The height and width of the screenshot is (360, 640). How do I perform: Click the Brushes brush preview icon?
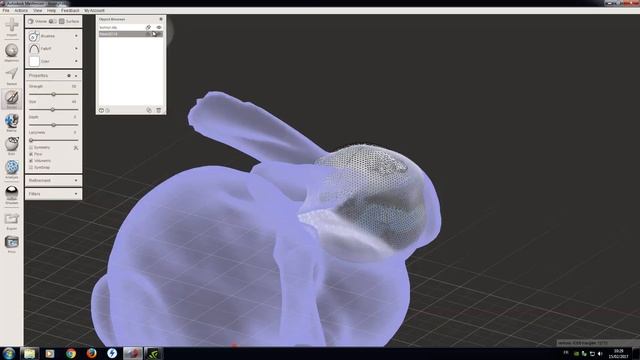click(x=34, y=36)
